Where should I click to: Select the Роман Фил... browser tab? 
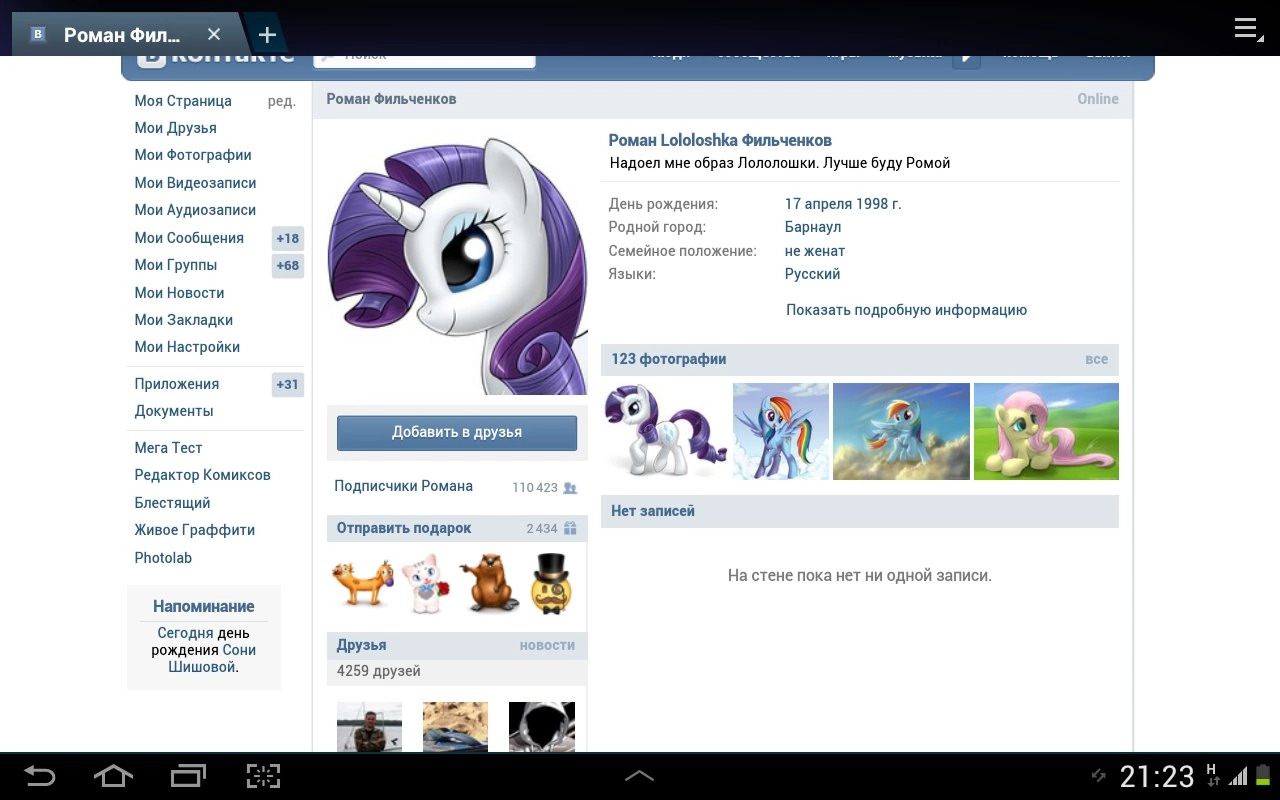click(122, 35)
